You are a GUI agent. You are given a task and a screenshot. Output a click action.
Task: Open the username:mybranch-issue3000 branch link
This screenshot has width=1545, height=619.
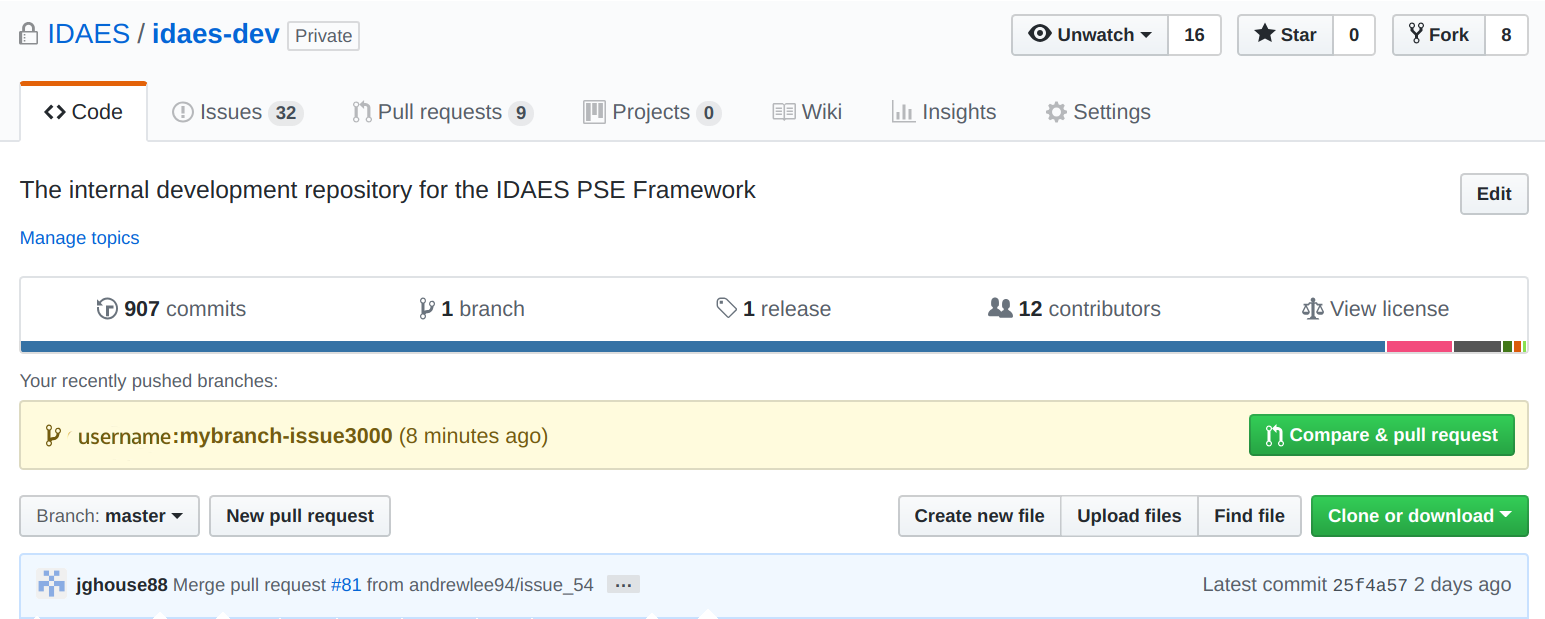(235, 436)
